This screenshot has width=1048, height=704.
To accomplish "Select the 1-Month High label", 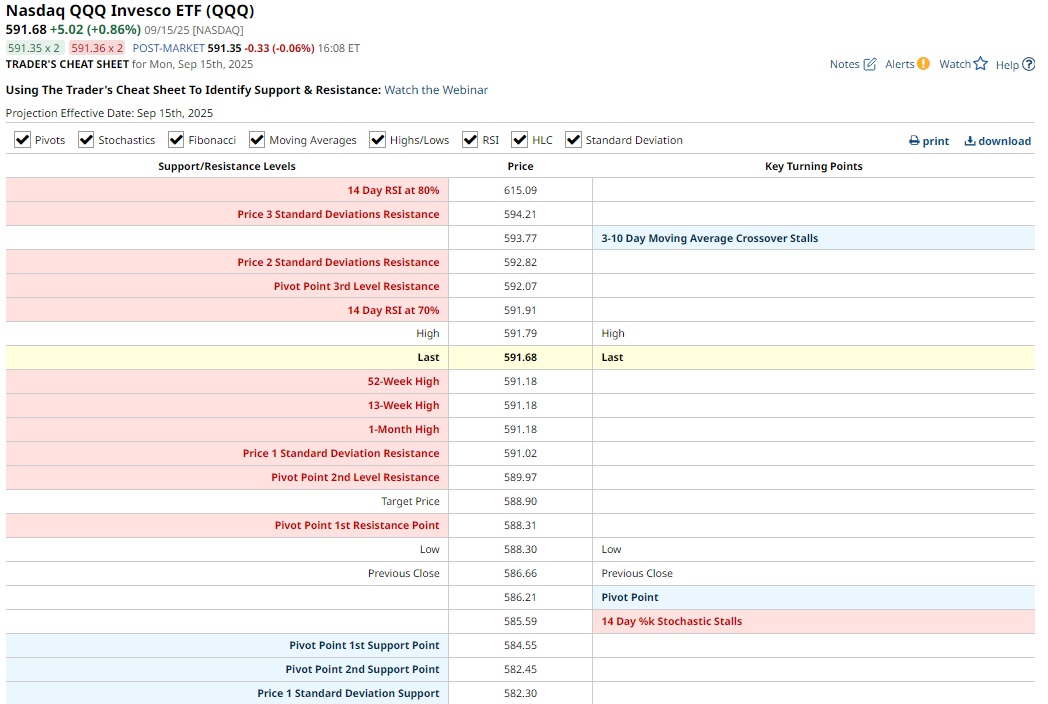I will [404, 429].
